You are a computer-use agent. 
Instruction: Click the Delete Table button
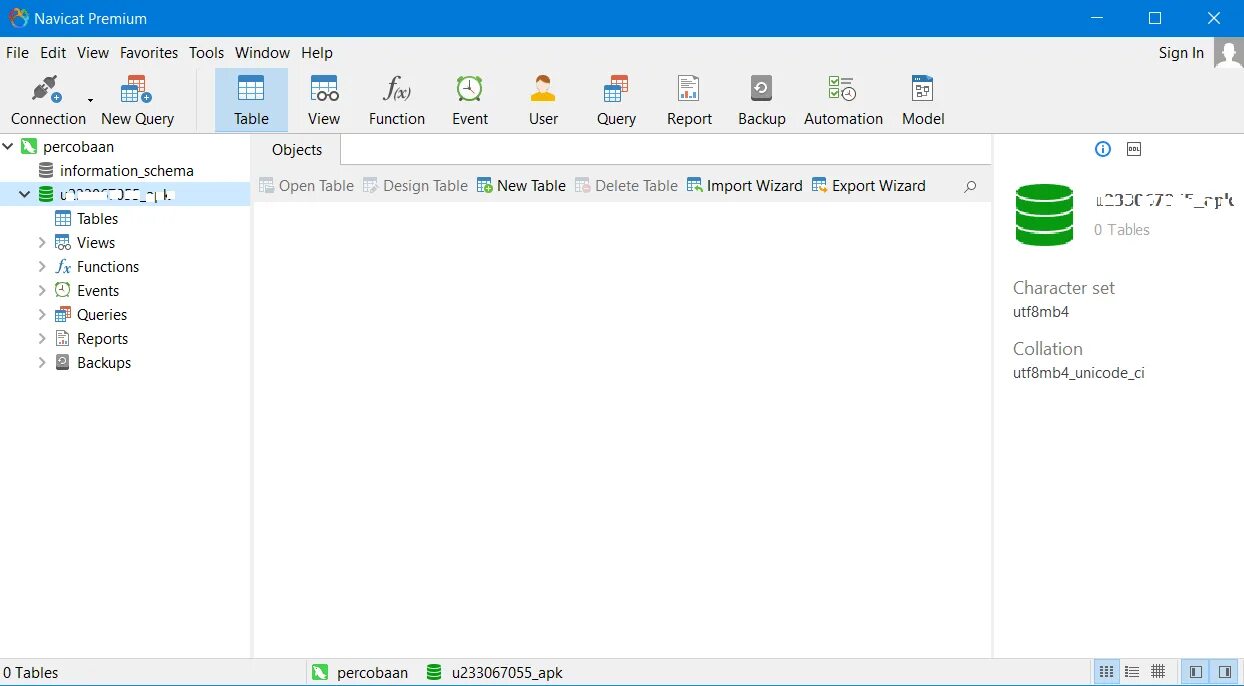click(x=626, y=186)
